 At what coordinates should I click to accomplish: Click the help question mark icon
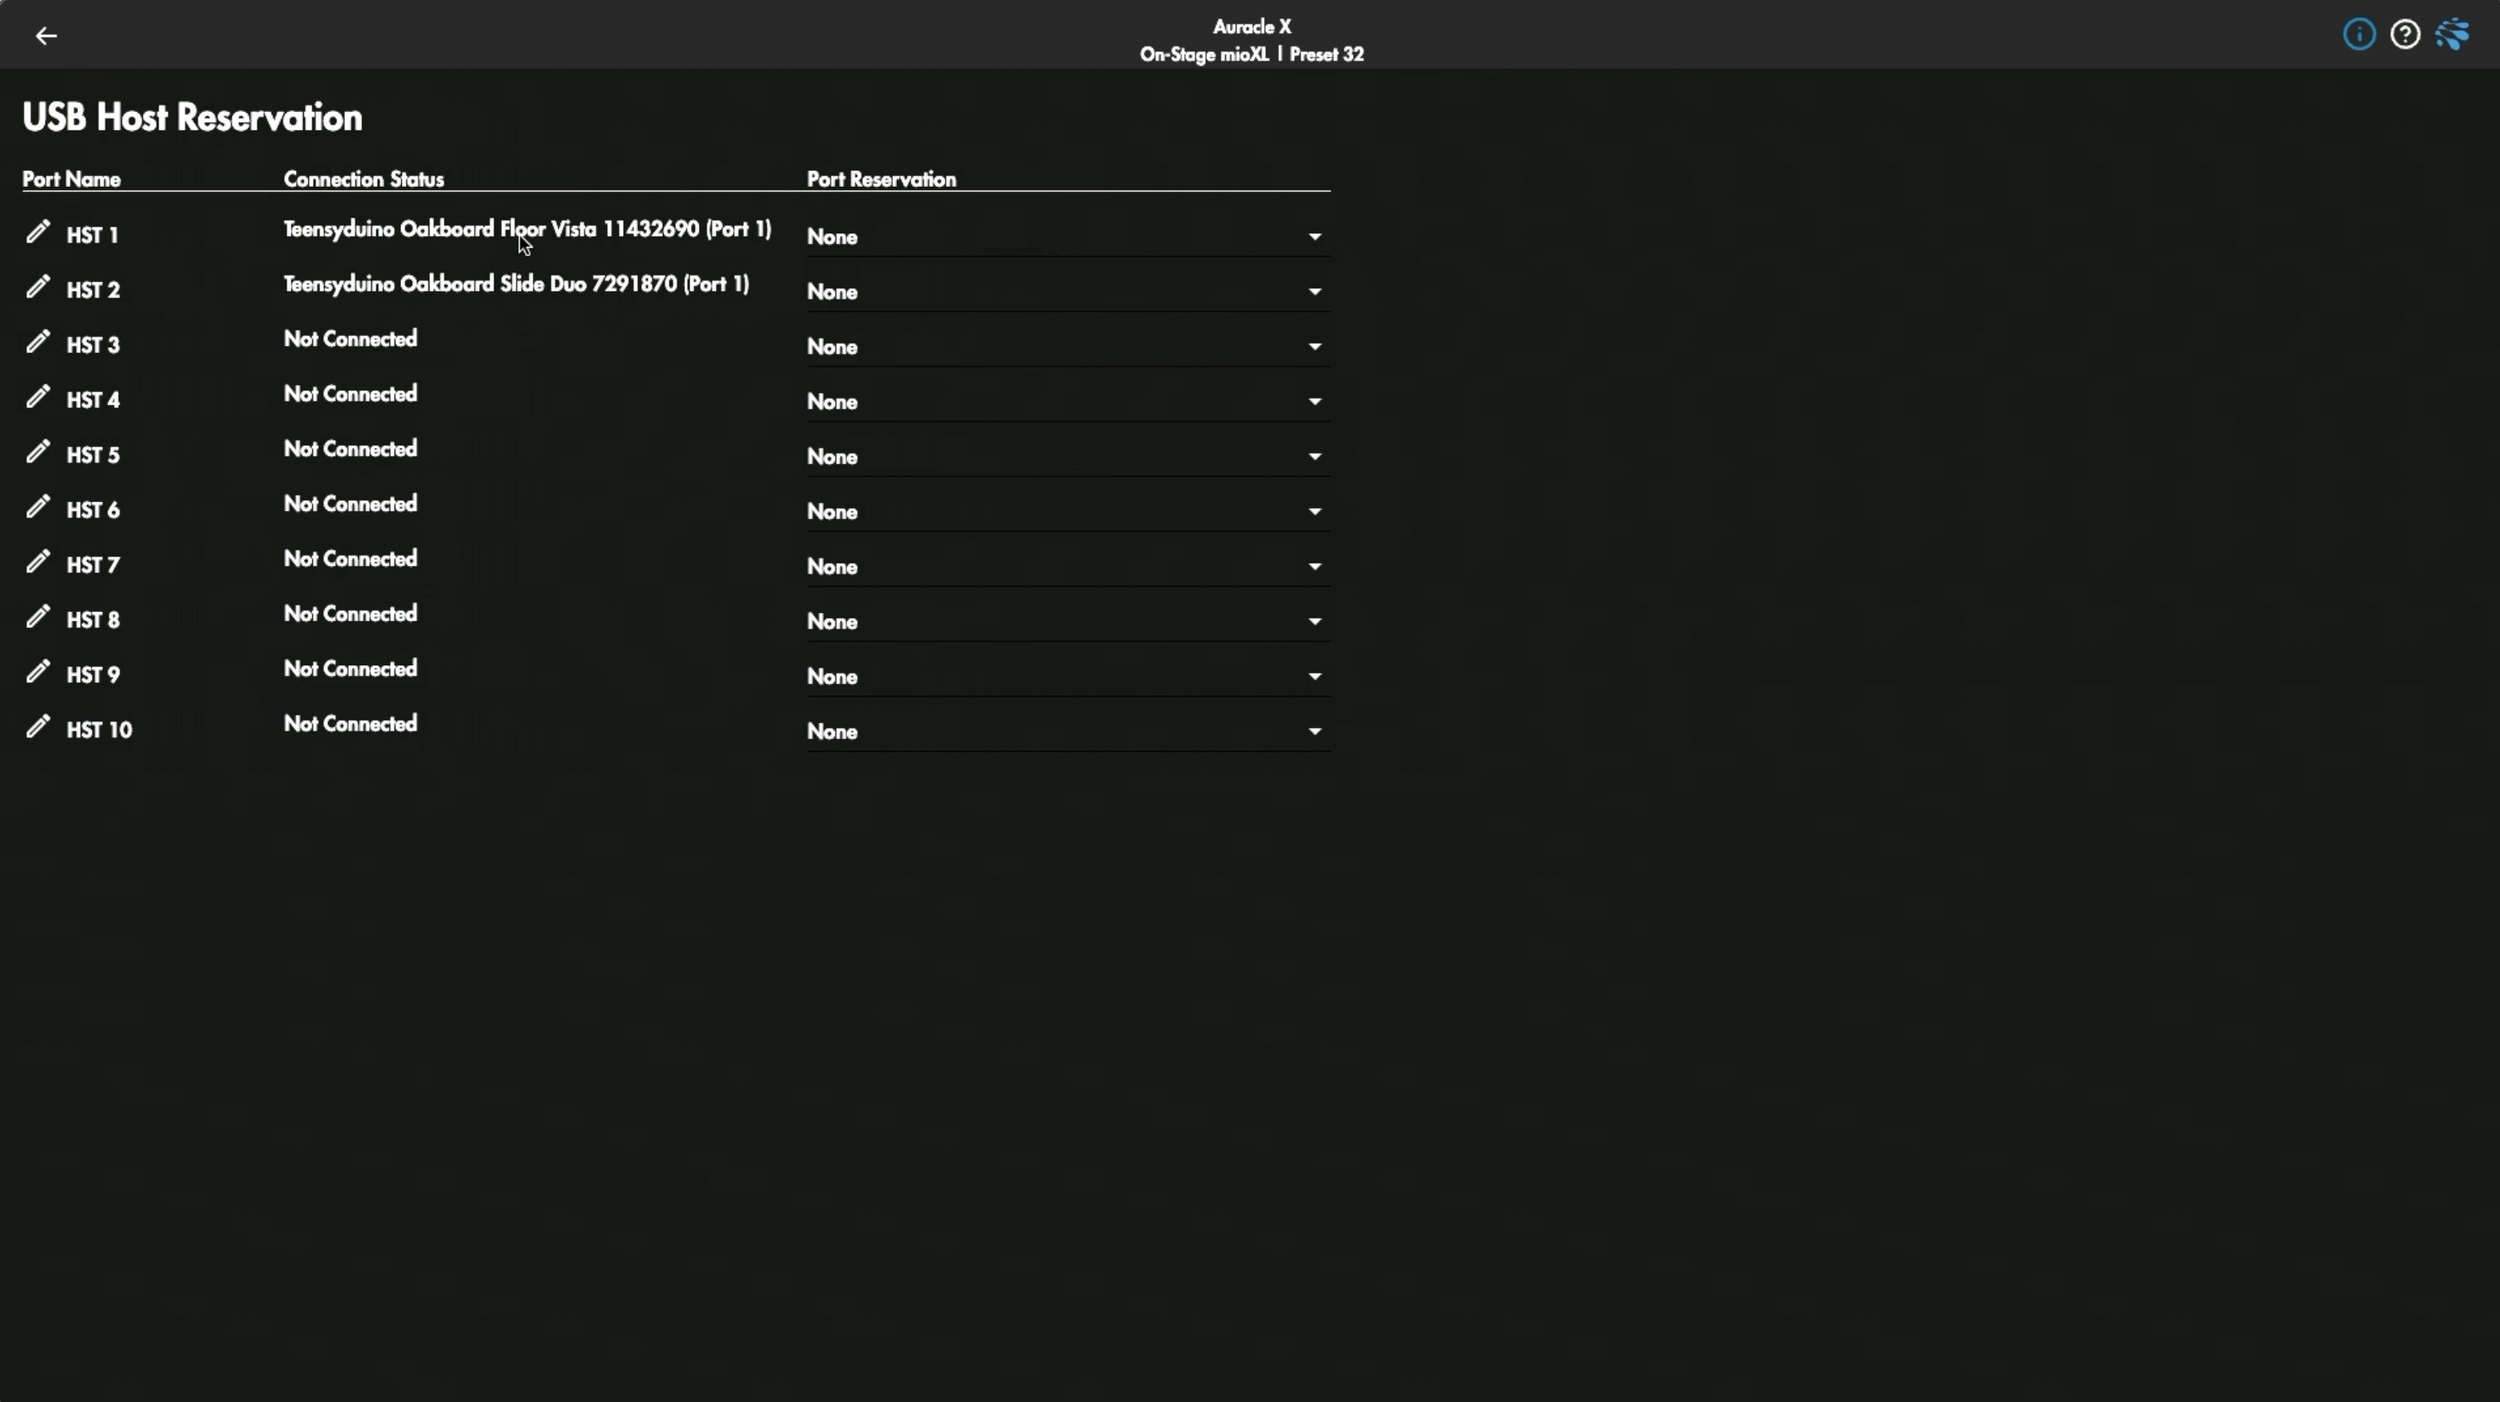(2404, 35)
